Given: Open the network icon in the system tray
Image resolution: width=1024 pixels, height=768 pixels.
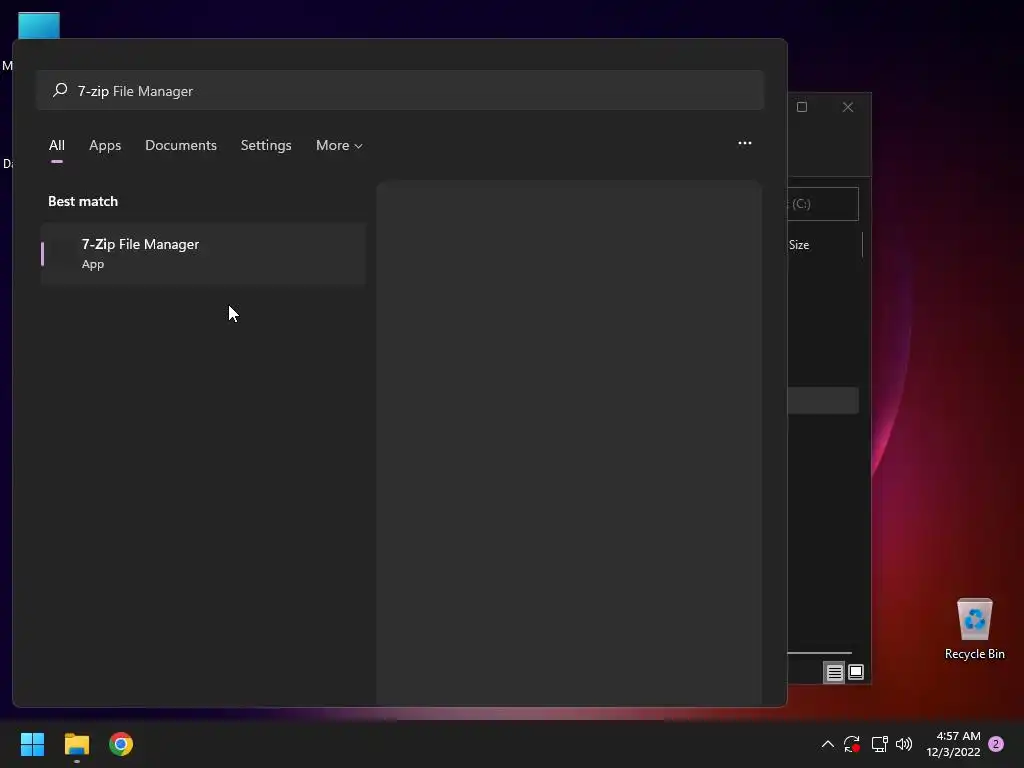Looking at the screenshot, I should 879,744.
